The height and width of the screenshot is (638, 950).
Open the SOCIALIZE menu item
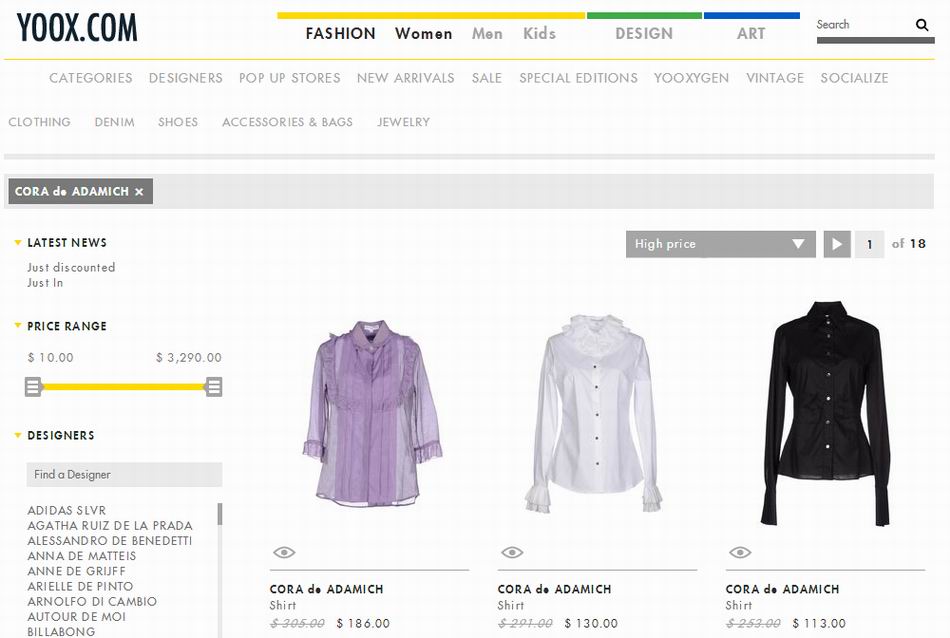854,78
